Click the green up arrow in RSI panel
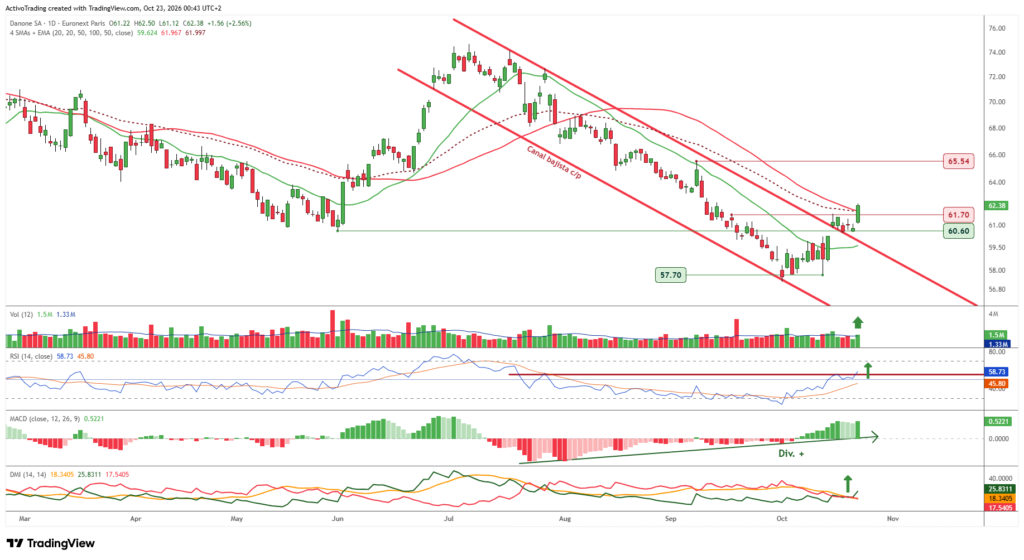The image size is (1024, 560). coord(867,370)
